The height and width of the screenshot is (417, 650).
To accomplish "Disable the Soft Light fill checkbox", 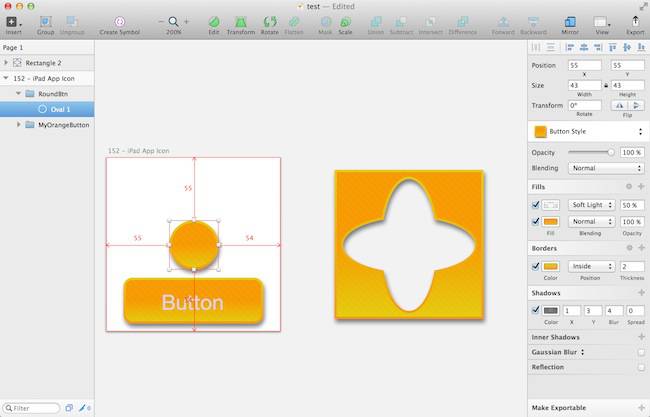I will point(536,205).
